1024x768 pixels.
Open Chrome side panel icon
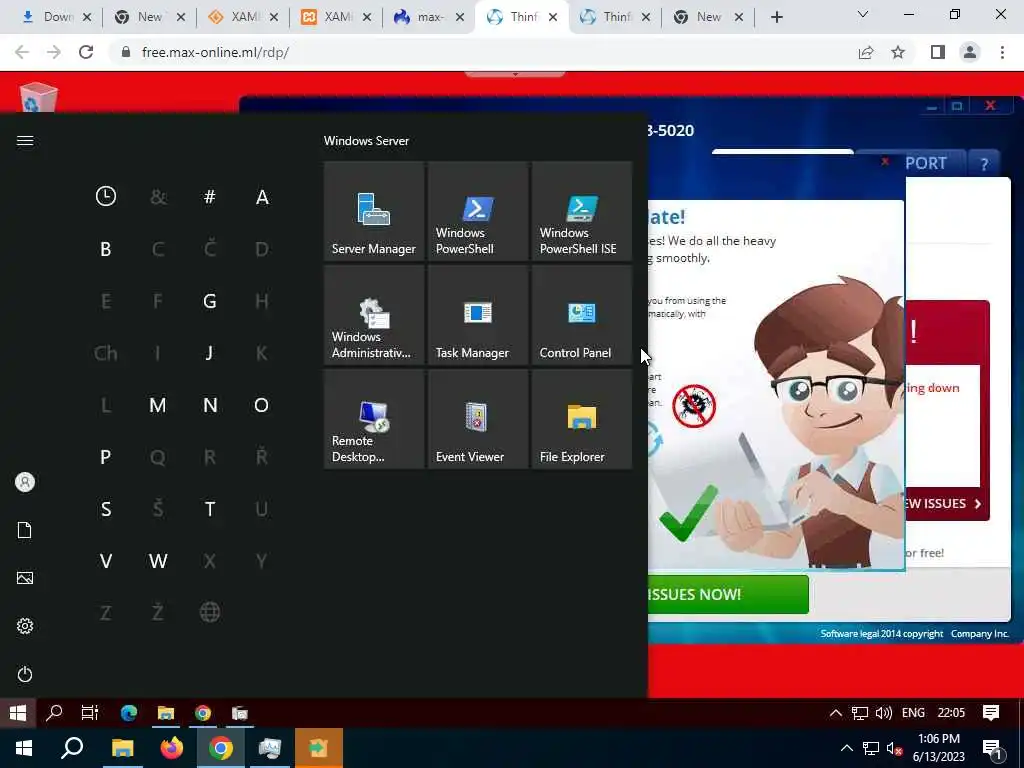coord(937,52)
